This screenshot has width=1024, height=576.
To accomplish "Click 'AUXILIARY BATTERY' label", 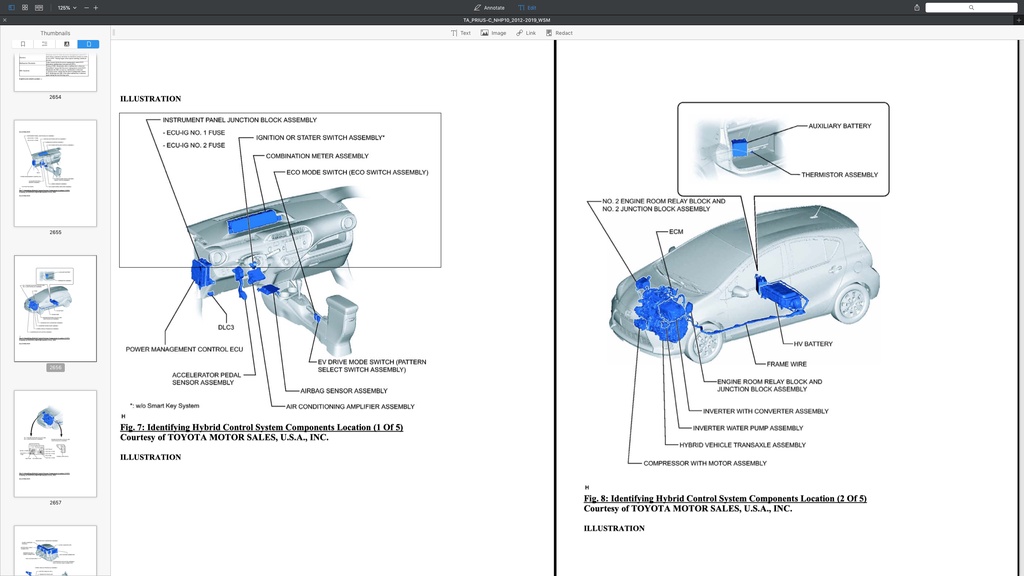I will coord(840,126).
